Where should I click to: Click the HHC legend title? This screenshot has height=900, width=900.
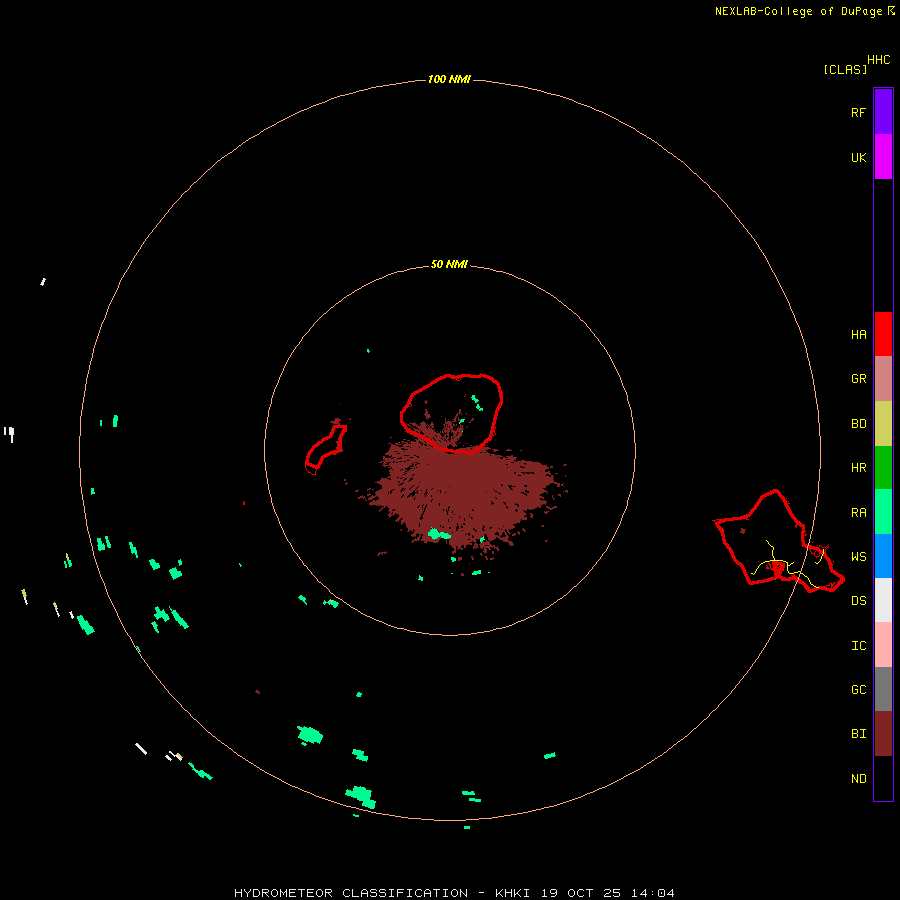[x=879, y=60]
